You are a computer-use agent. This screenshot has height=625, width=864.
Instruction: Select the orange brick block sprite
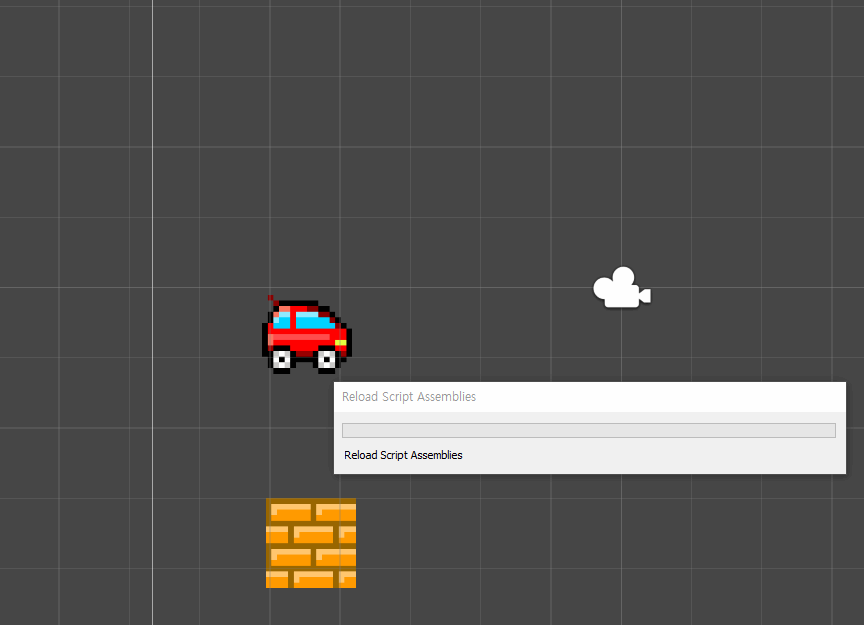311,543
